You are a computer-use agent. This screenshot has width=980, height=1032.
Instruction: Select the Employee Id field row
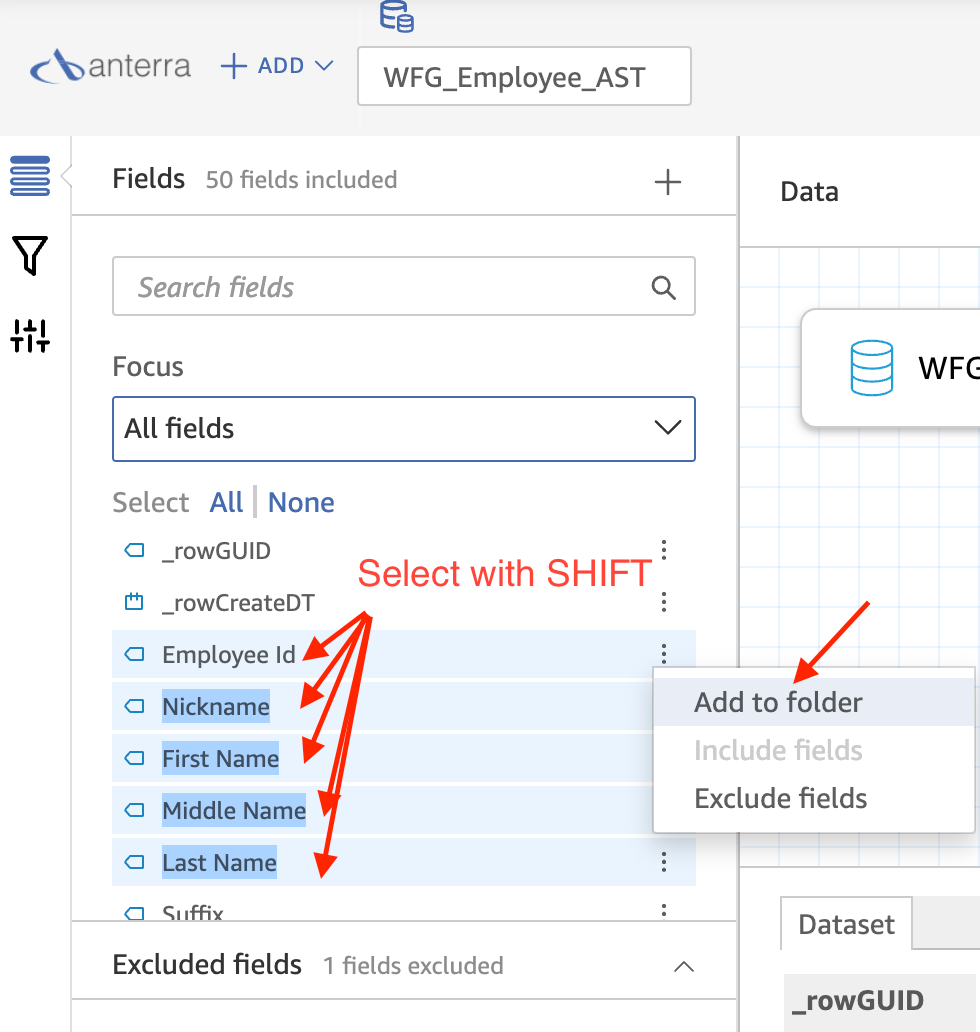(404, 654)
